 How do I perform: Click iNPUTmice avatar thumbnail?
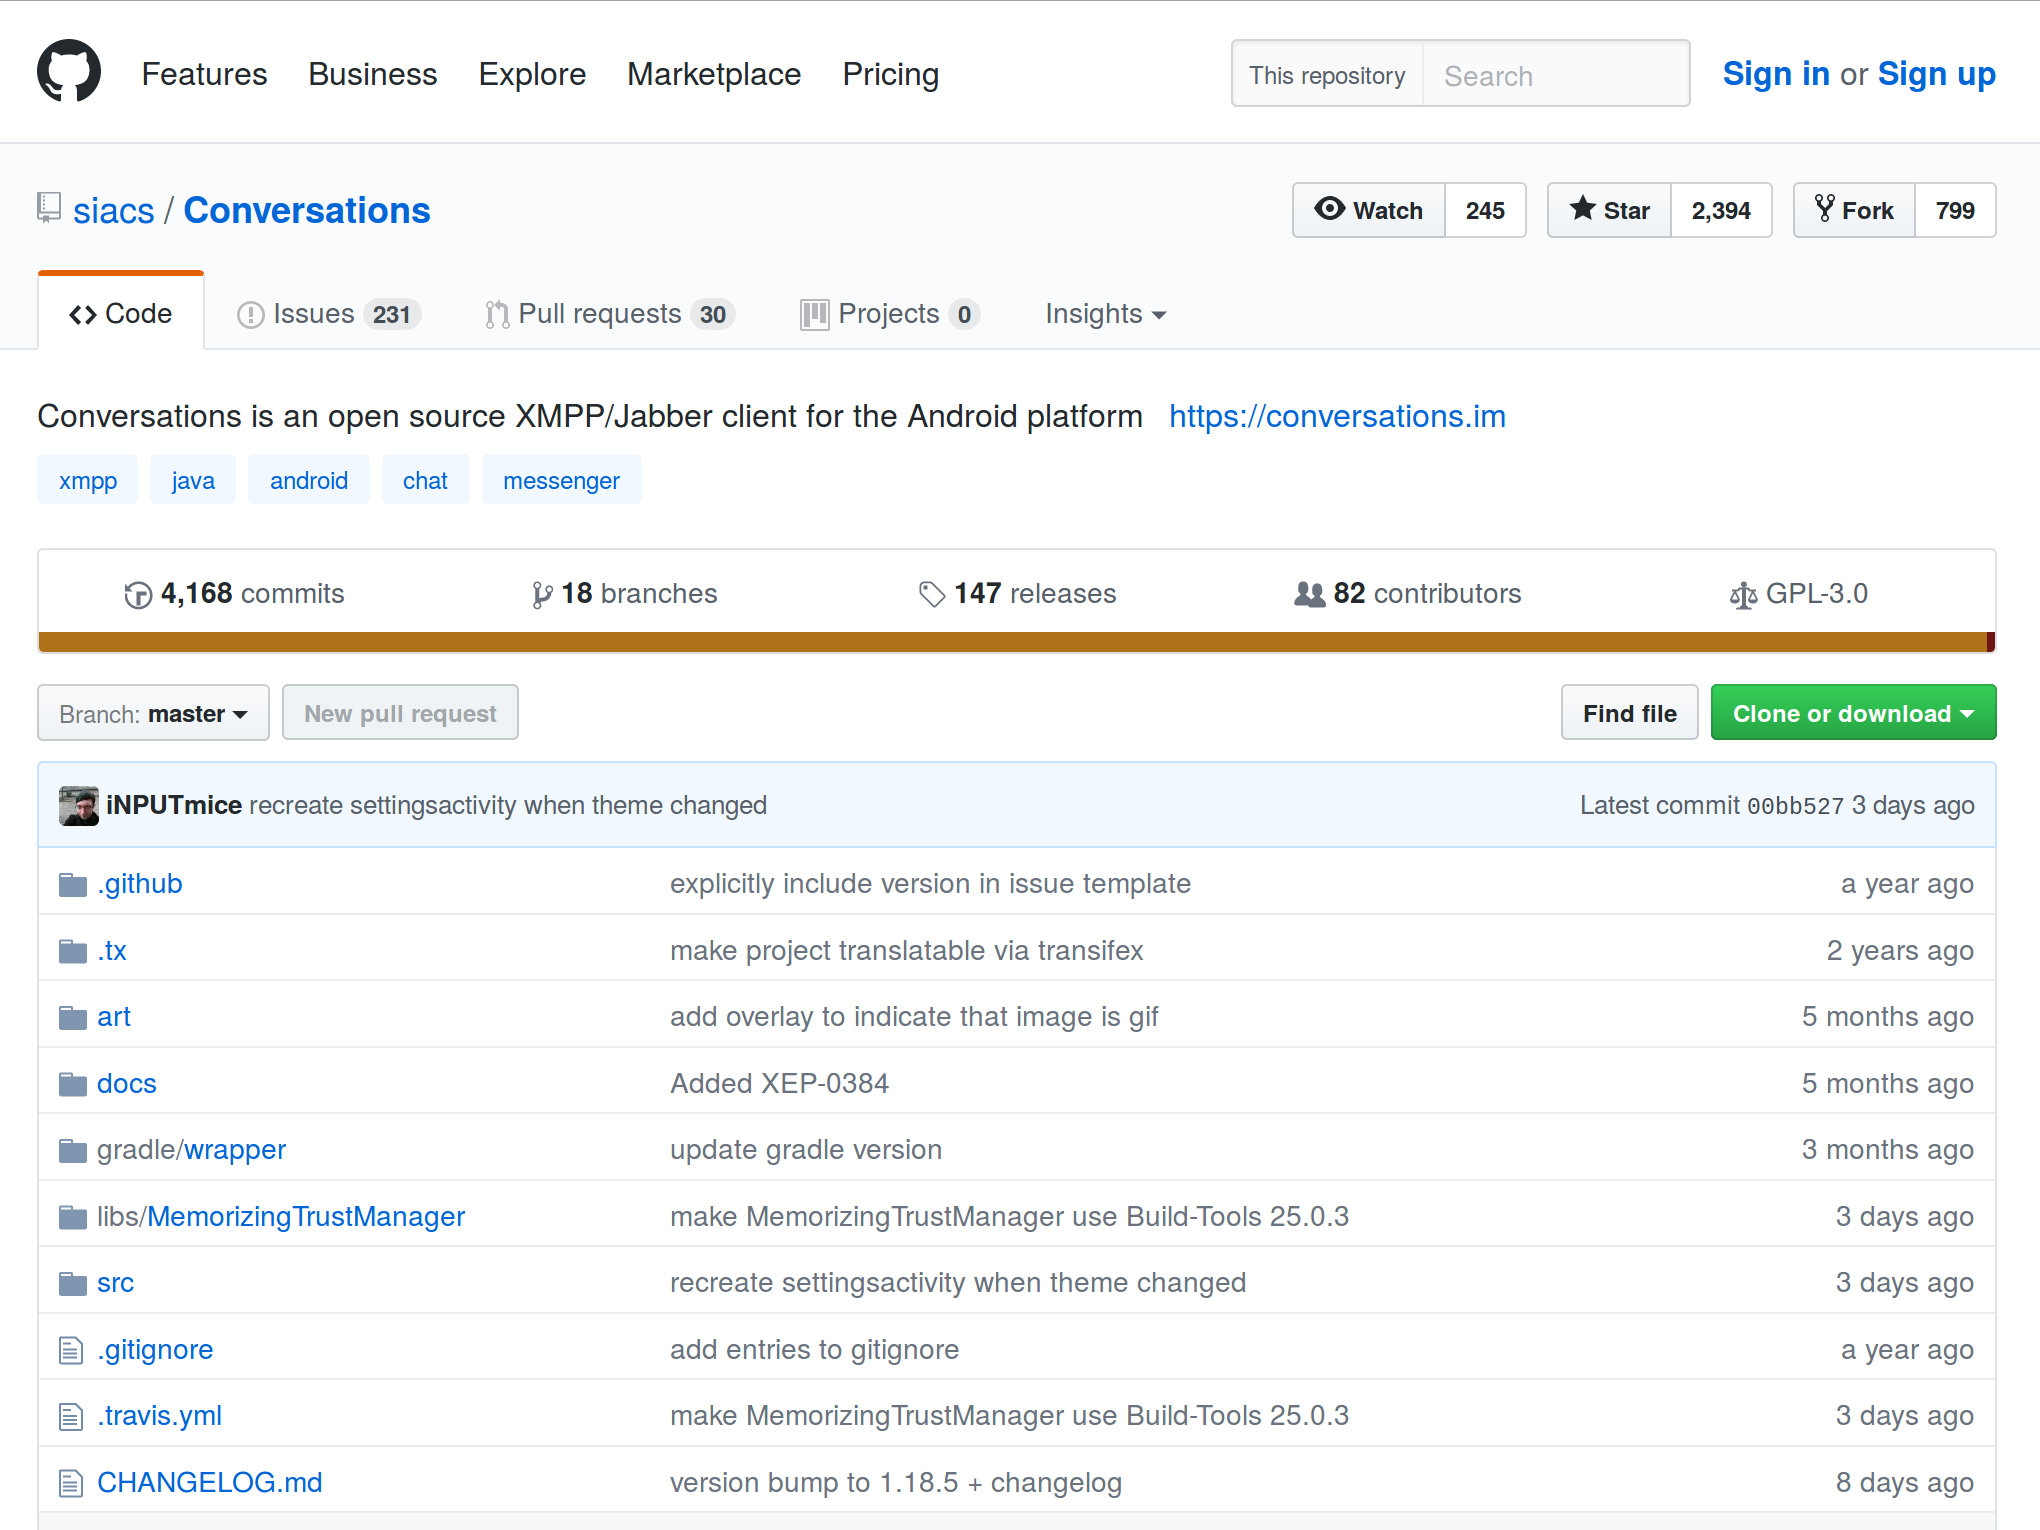tap(79, 806)
